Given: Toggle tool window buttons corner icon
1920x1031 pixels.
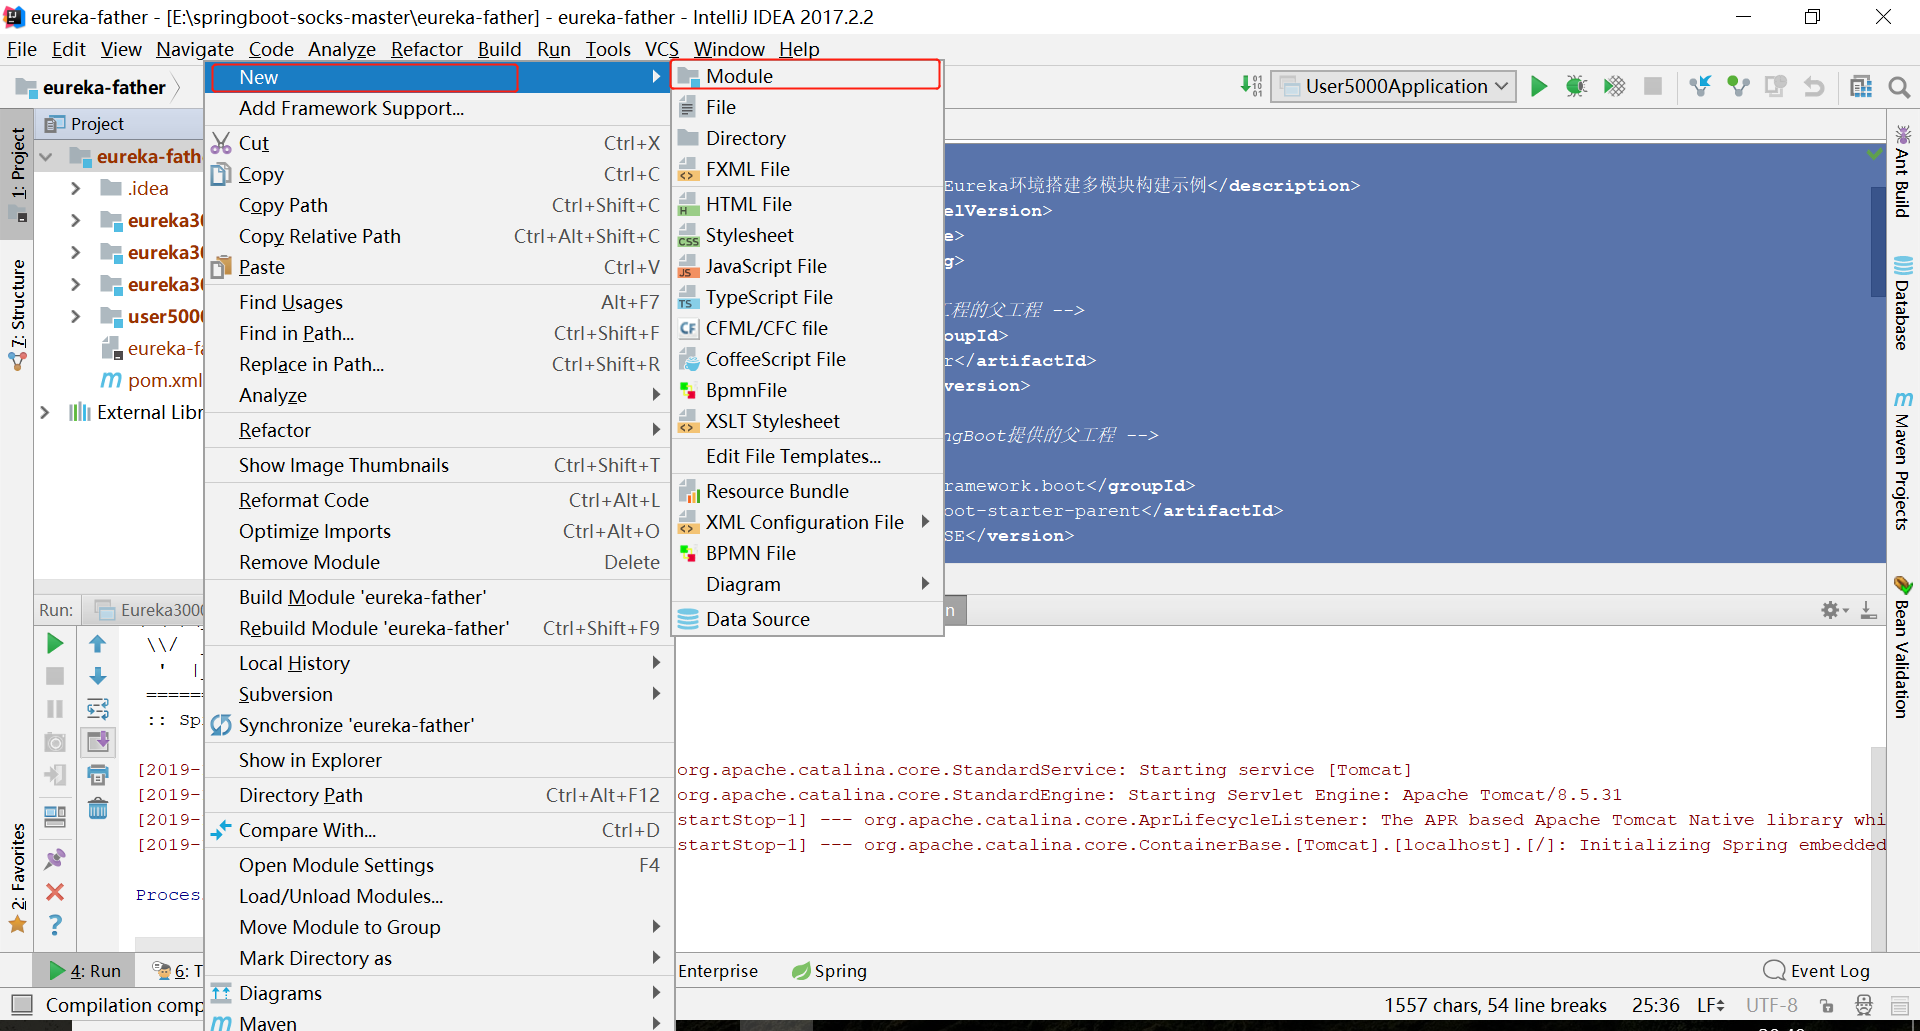Looking at the screenshot, I should coord(21,1005).
